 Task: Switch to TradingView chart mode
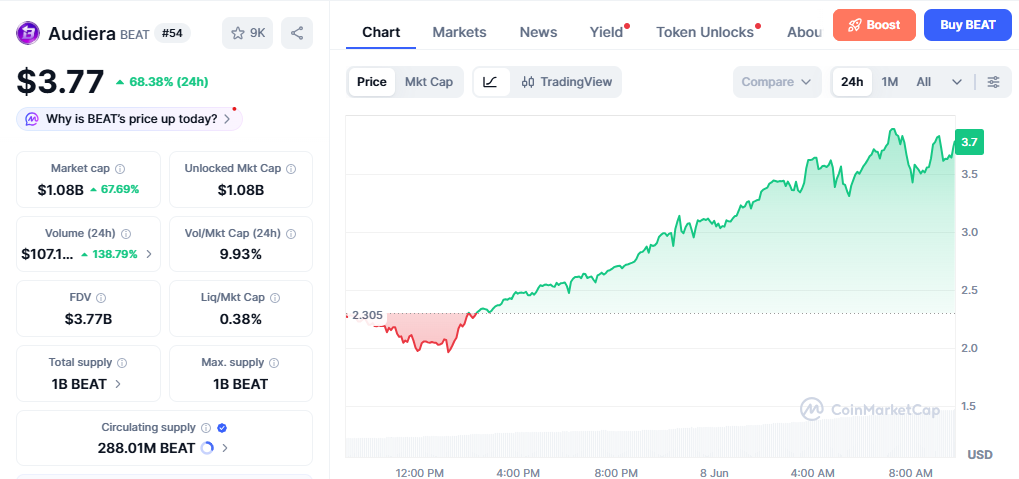567,82
